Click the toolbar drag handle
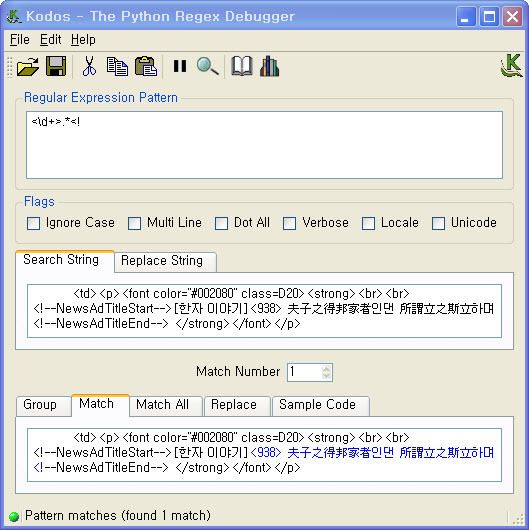The height and width of the screenshot is (530, 529). click(10, 66)
